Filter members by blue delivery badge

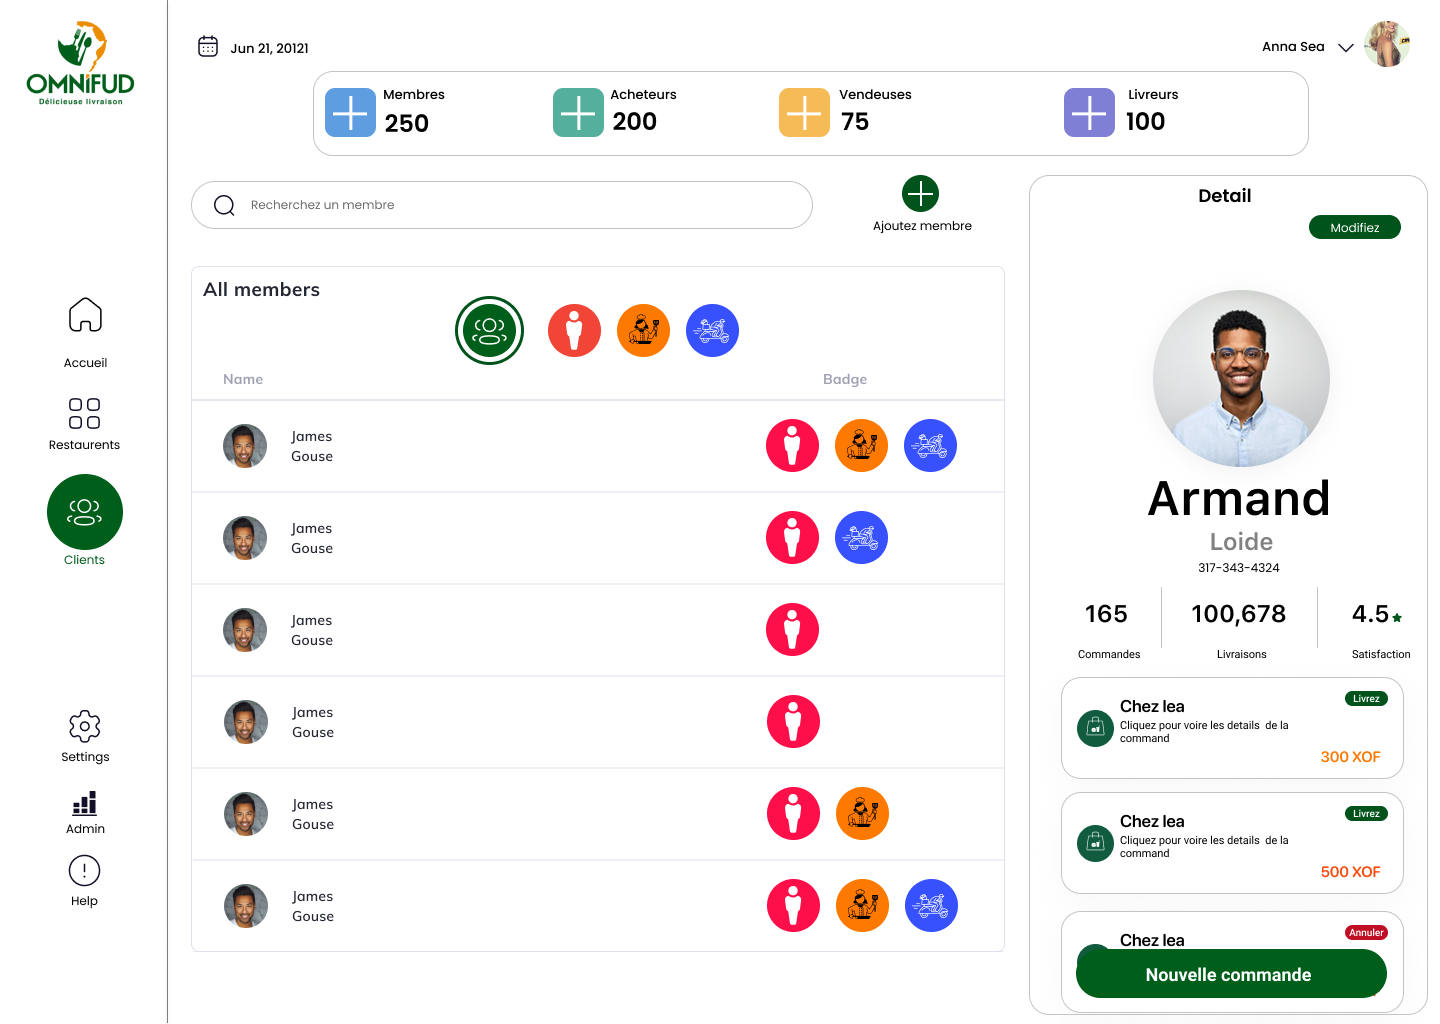[x=712, y=330]
